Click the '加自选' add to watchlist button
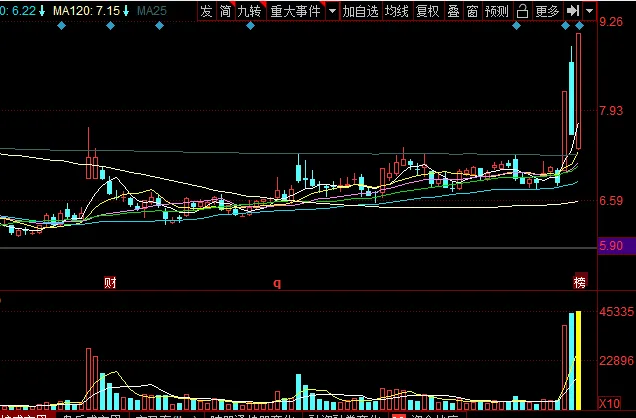This screenshot has width=636, height=418. (x=360, y=11)
